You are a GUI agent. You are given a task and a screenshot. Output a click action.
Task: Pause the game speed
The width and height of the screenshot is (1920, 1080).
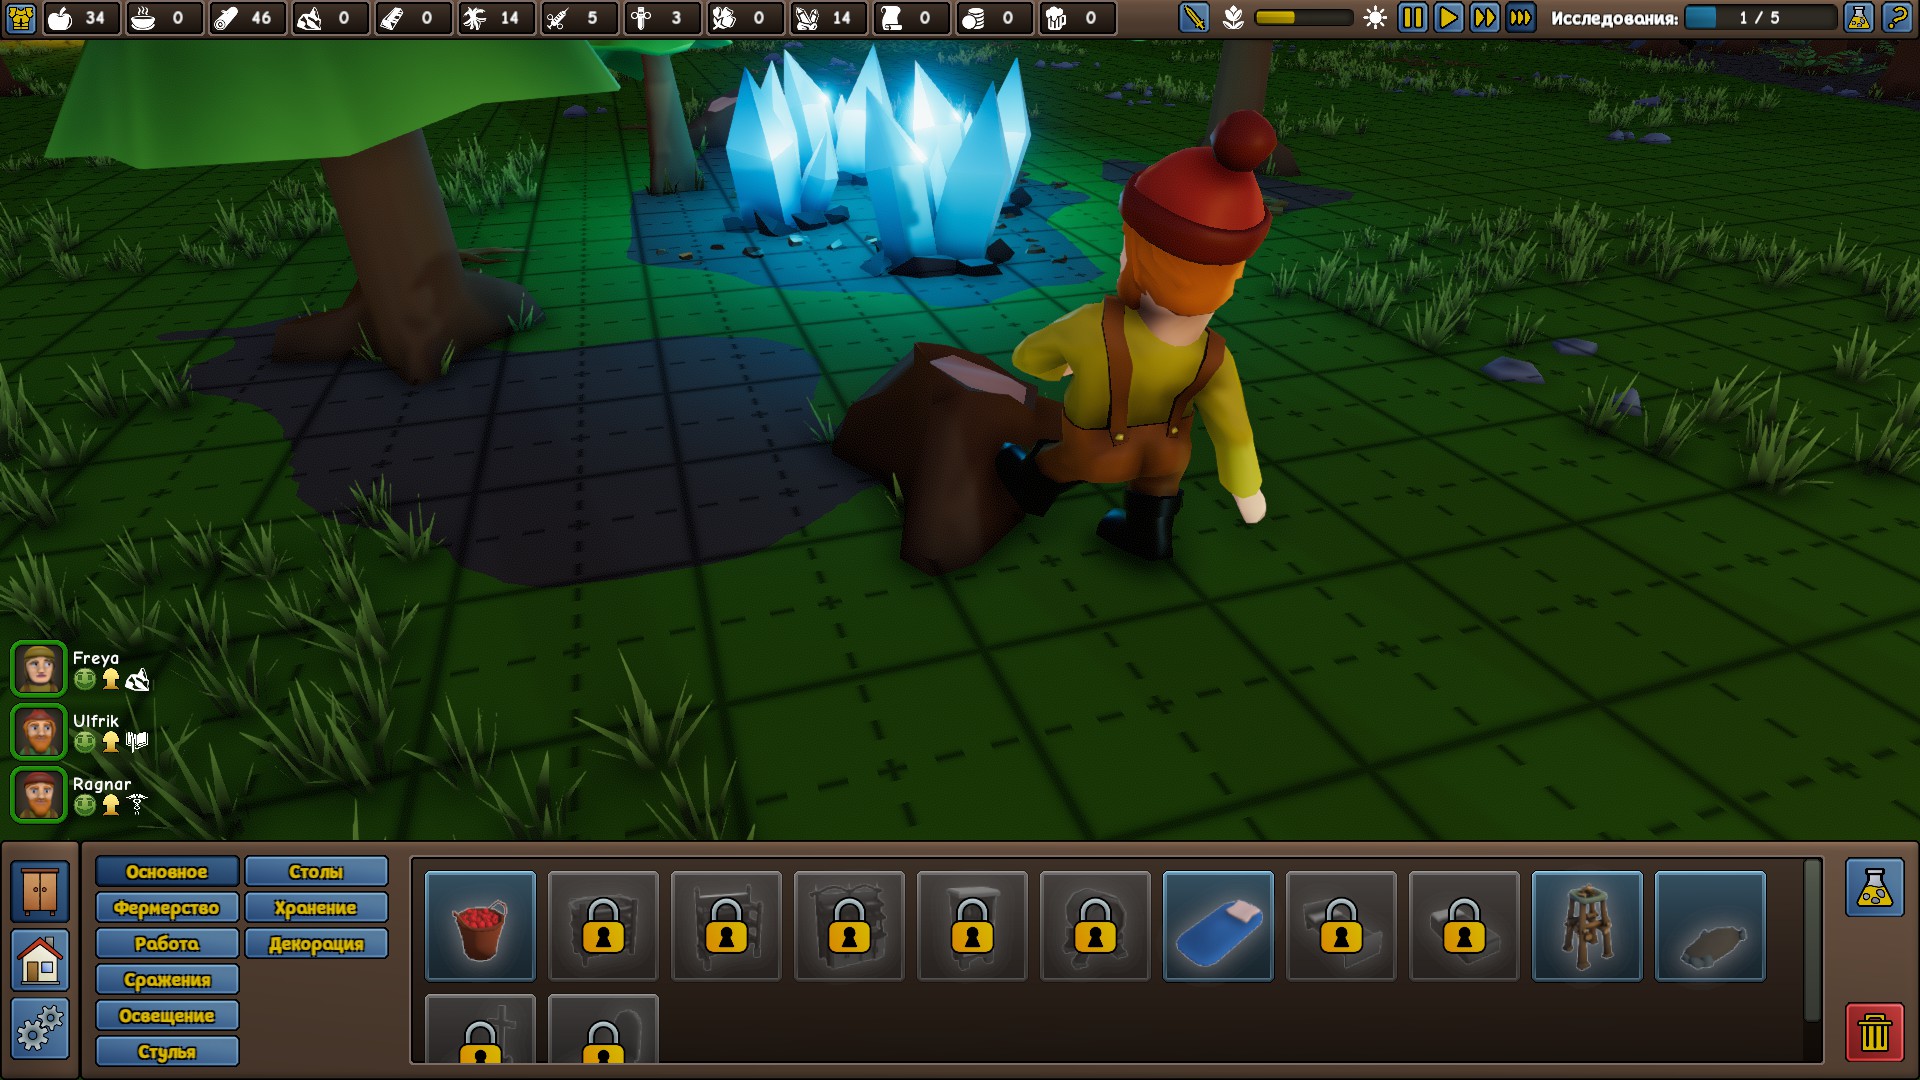point(1412,18)
